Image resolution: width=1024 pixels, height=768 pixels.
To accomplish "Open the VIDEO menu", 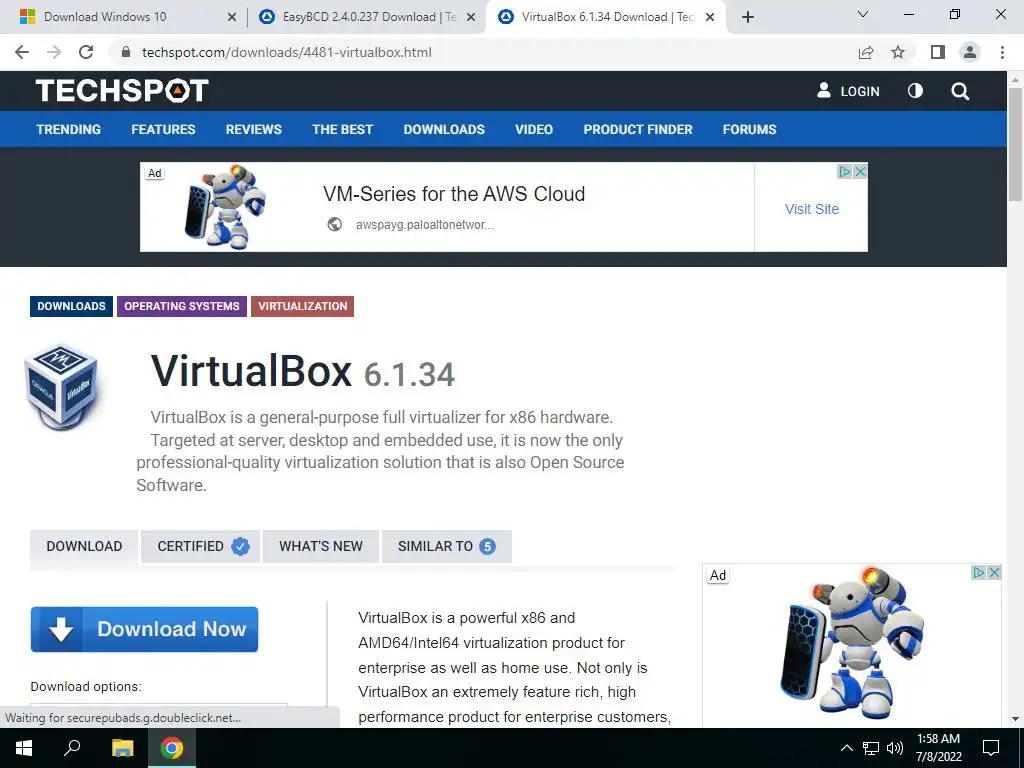I will coord(534,129).
